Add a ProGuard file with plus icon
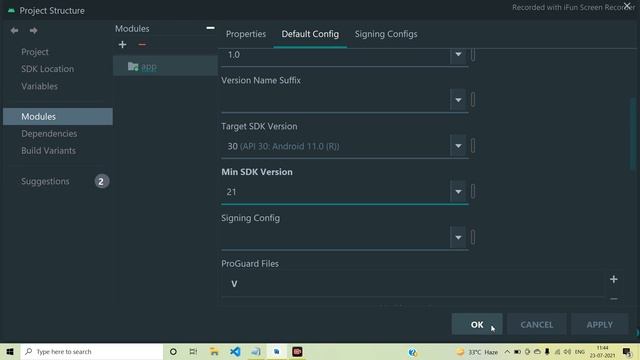The height and width of the screenshot is (360, 640). (x=613, y=279)
